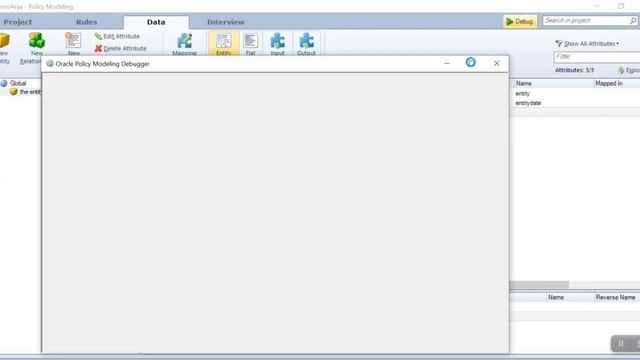Click the Export button
Screen dimensions: 640x360
tap(629, 70)
